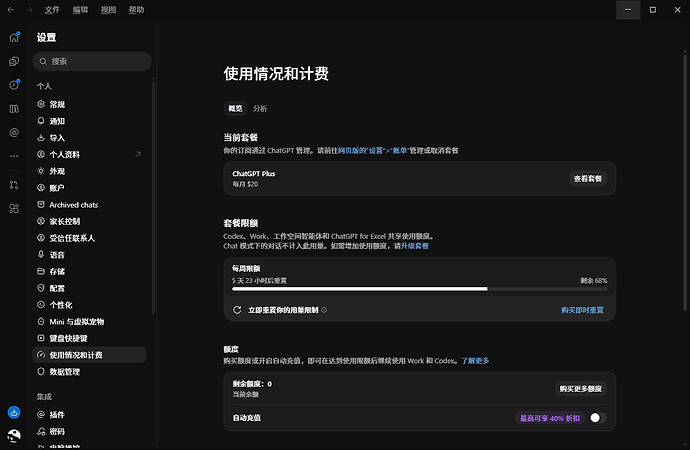Go back with the left arrow
Screen dimensions: 690x450
click(x=11, y=9)
